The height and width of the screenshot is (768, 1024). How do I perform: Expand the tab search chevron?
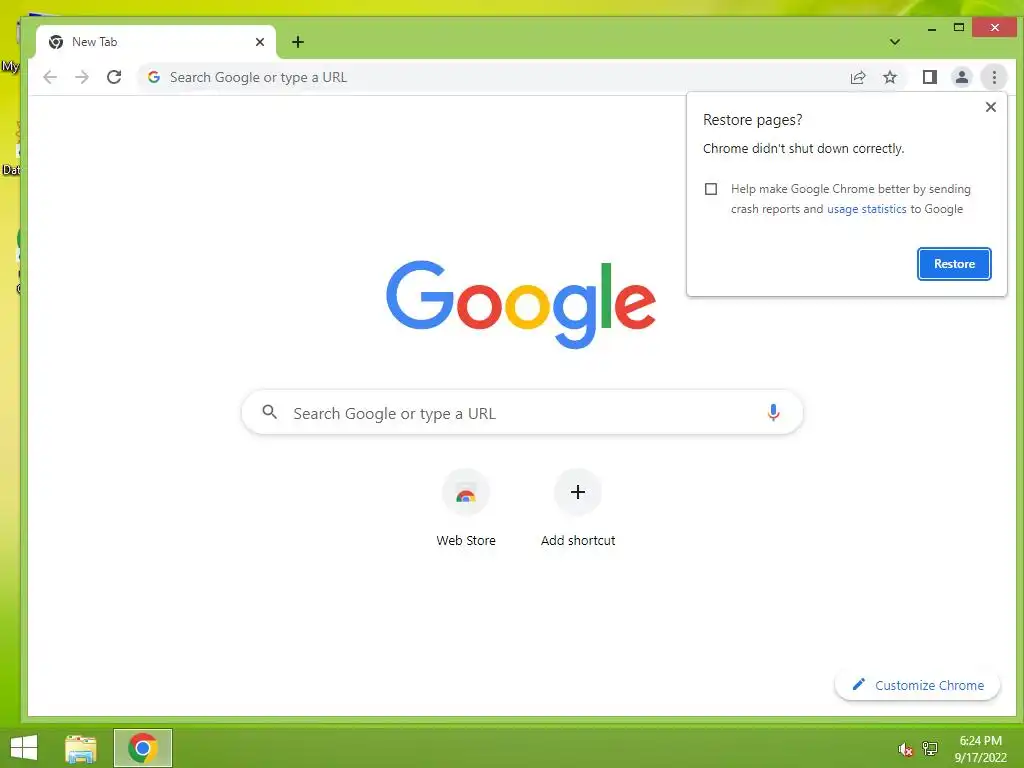895,42
